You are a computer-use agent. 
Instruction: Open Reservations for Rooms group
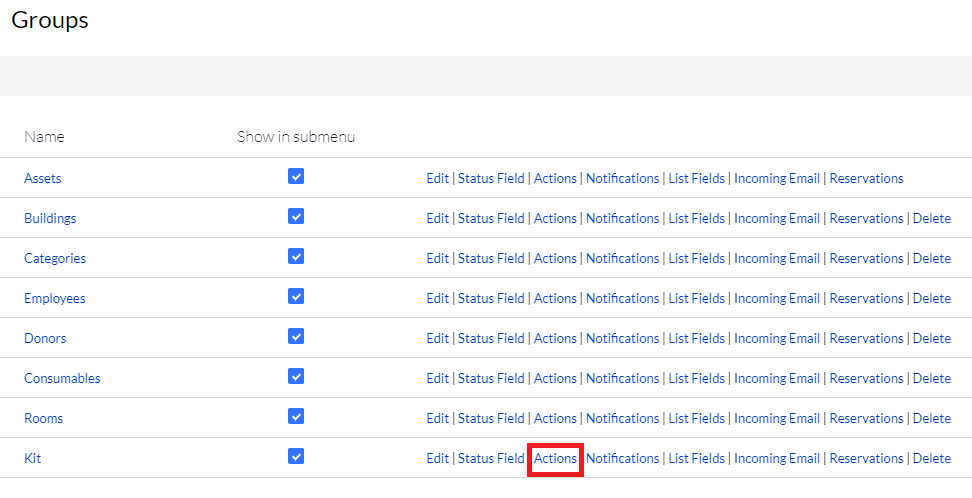coord(866,418)
